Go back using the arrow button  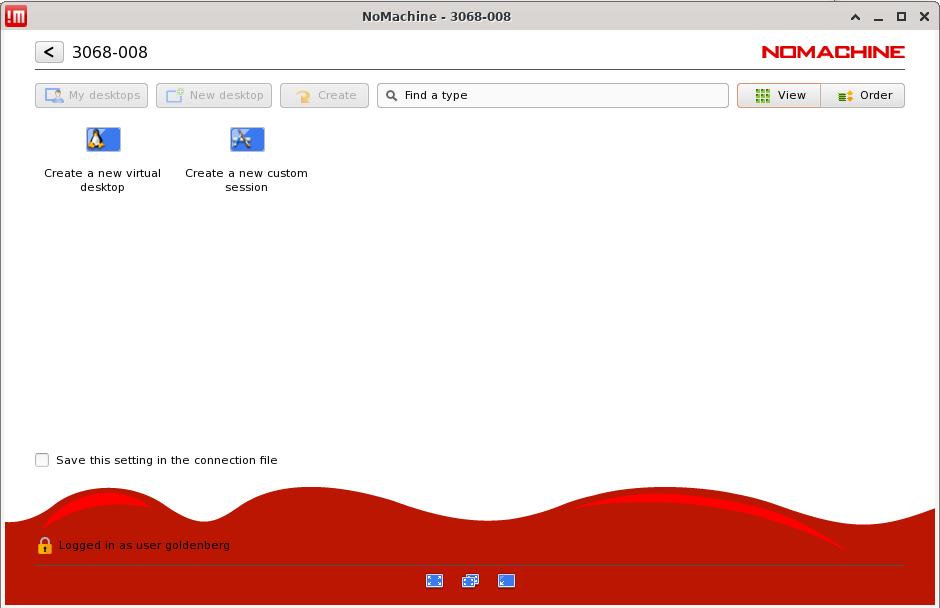point(49,52)
